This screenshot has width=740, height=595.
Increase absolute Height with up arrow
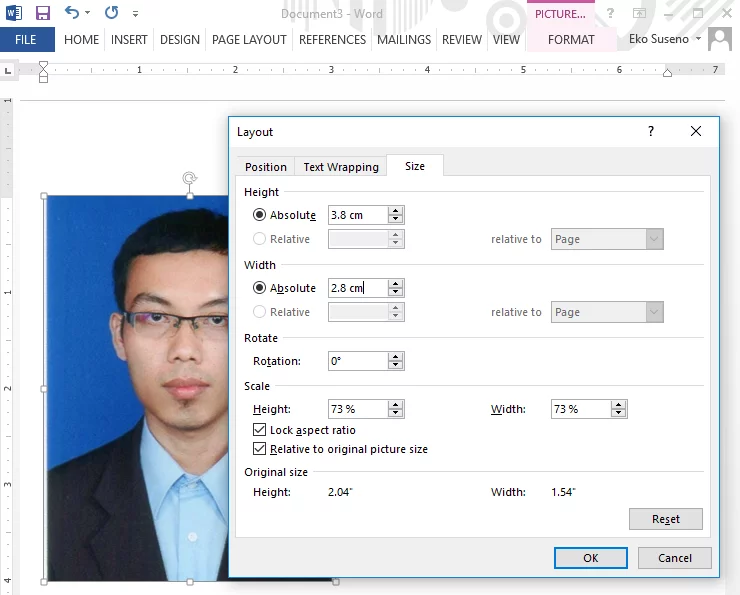[x=395, y=210]
